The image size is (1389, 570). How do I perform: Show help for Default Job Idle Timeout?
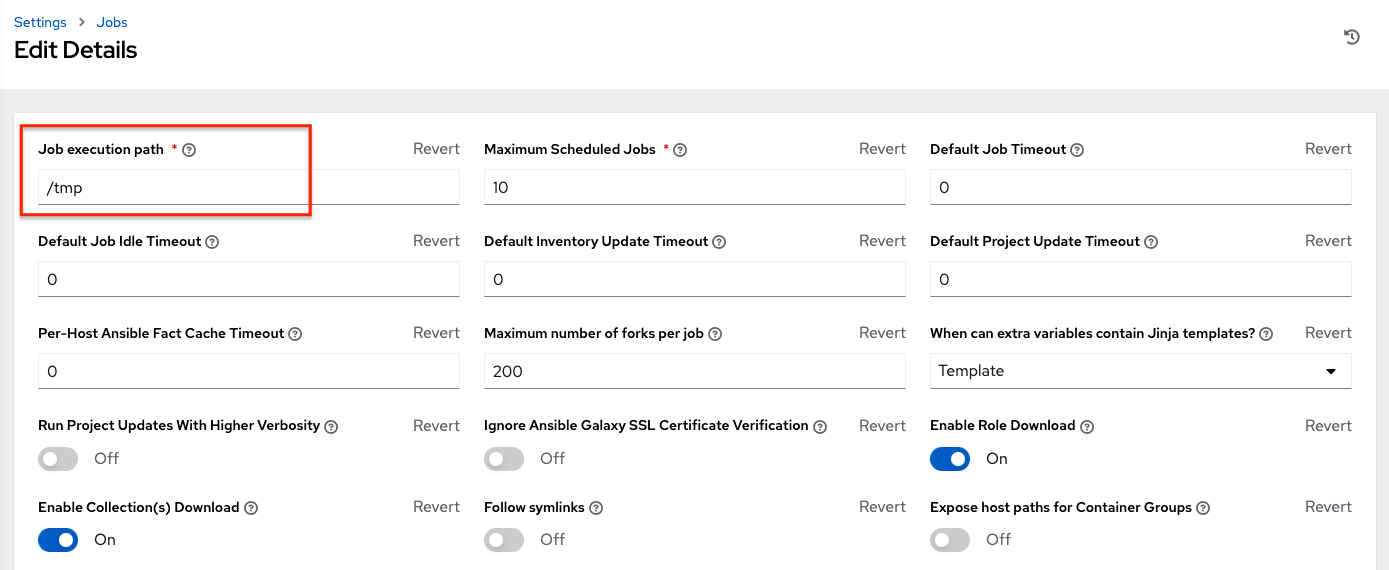[x=212, y=242]
